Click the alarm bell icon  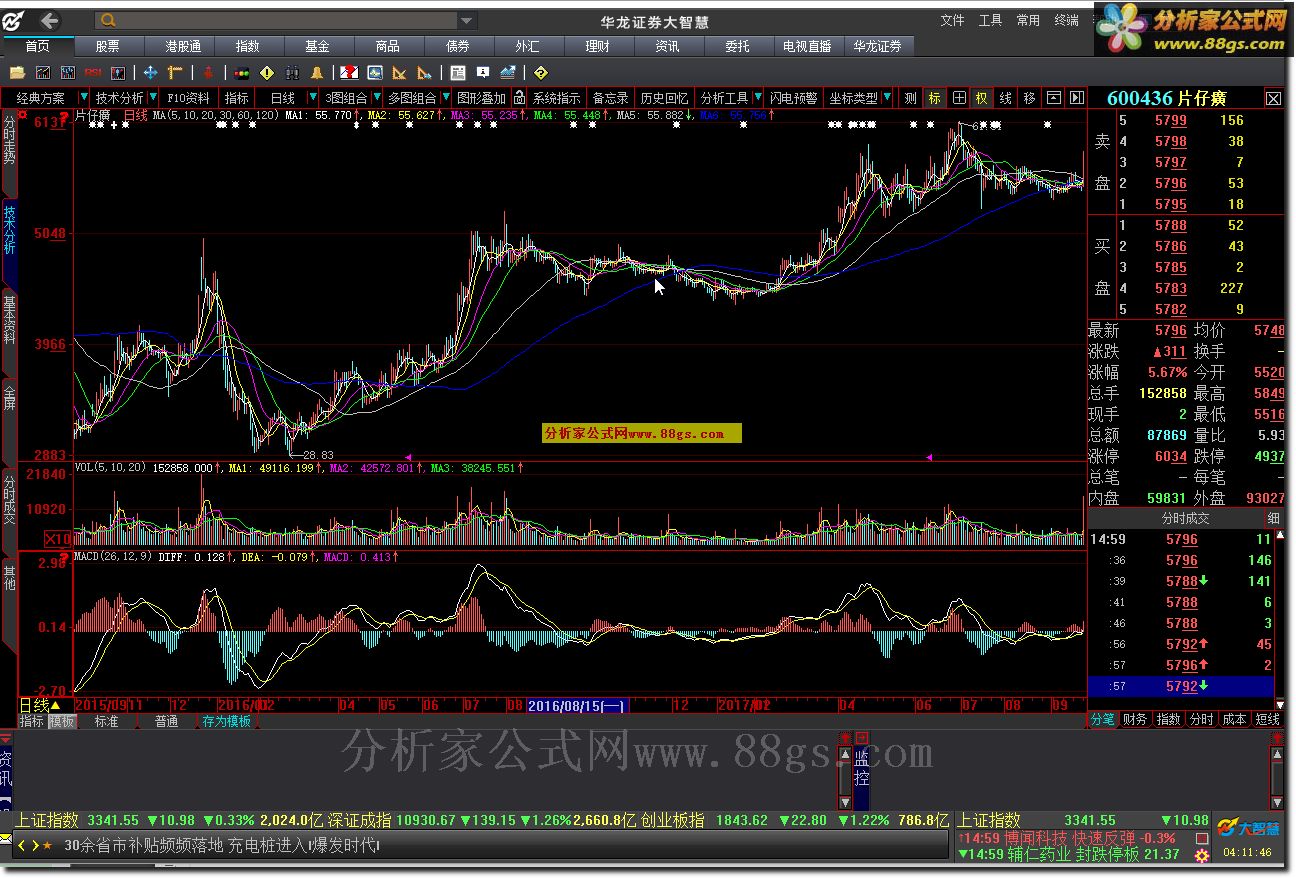[x=316, y=73]
